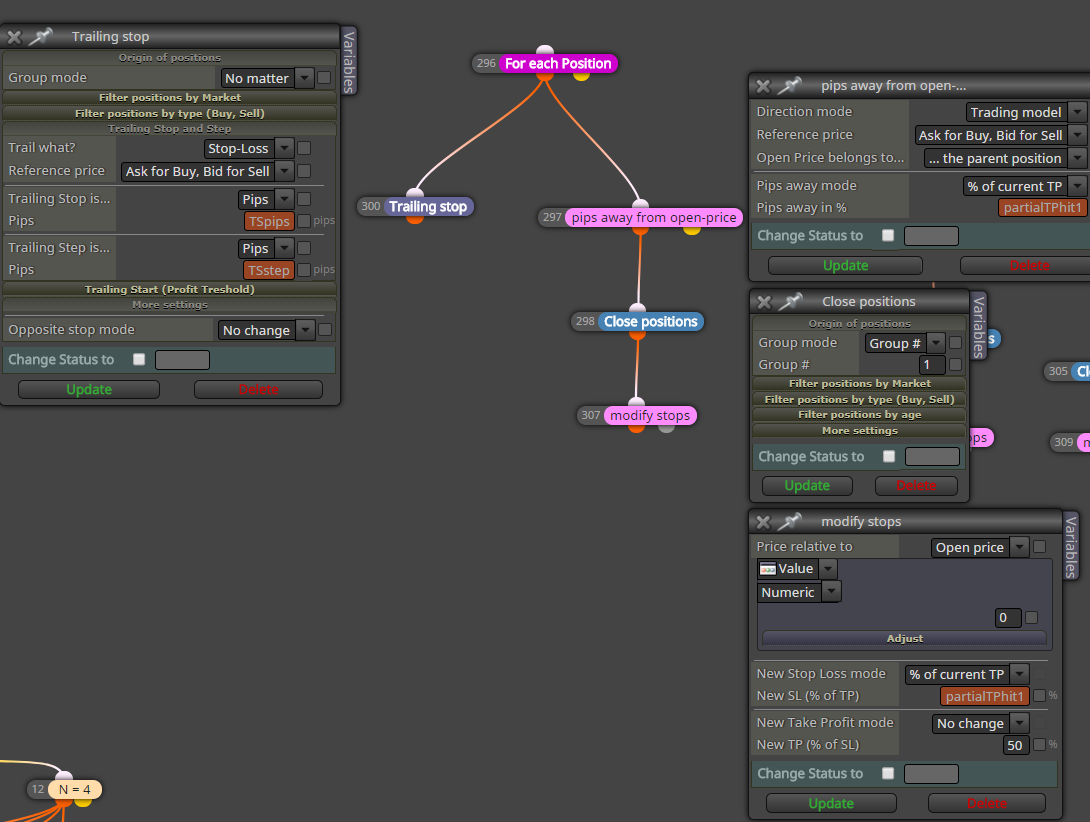
Task: Select the For each Position node
Action: 558,63
